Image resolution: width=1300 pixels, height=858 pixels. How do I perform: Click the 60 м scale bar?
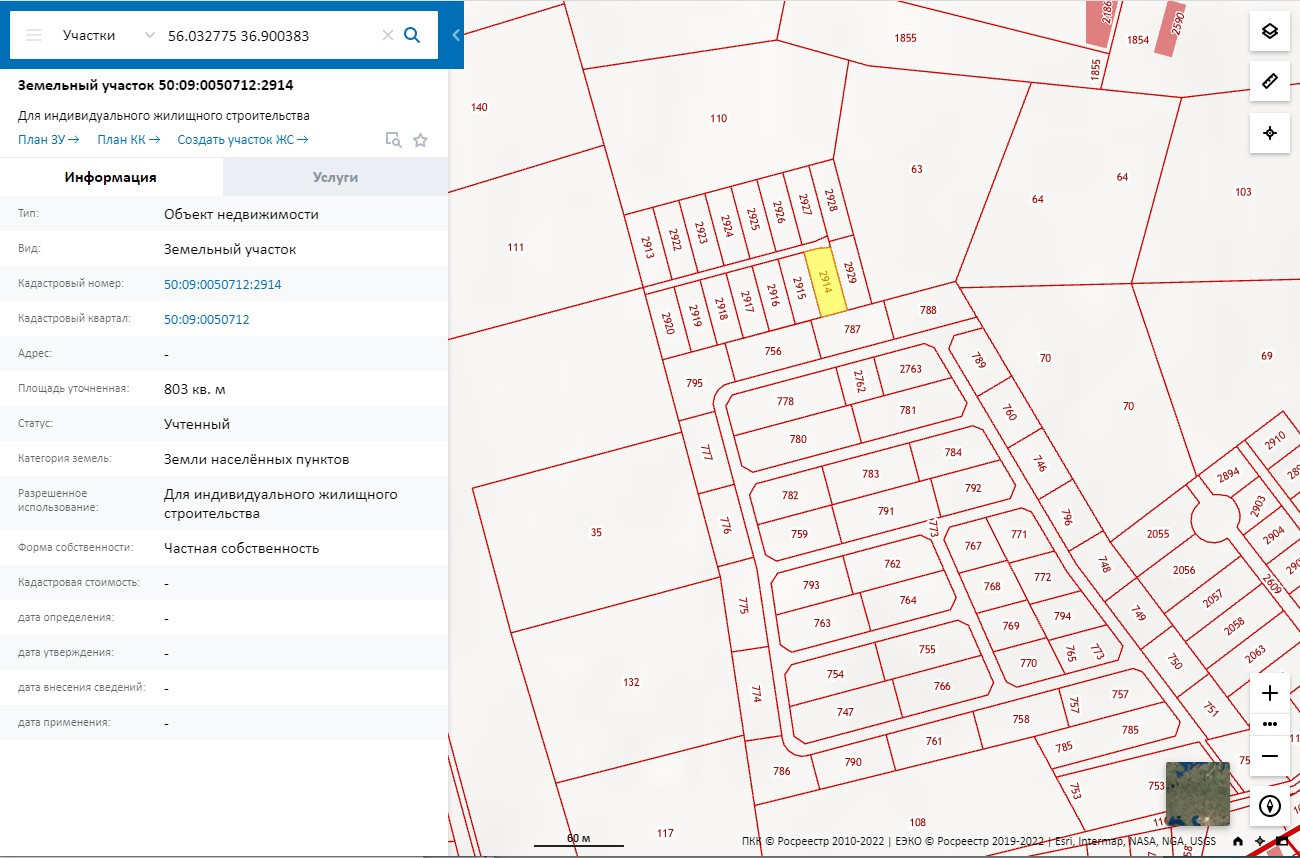(579, 840)
